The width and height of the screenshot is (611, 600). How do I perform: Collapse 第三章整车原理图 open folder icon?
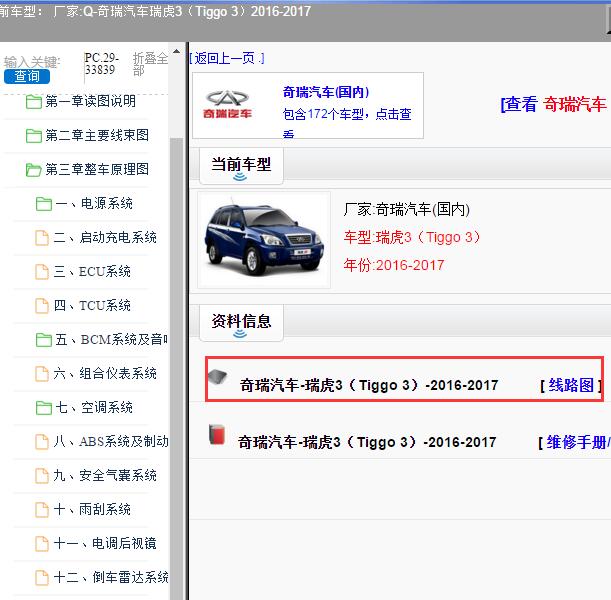34,170
